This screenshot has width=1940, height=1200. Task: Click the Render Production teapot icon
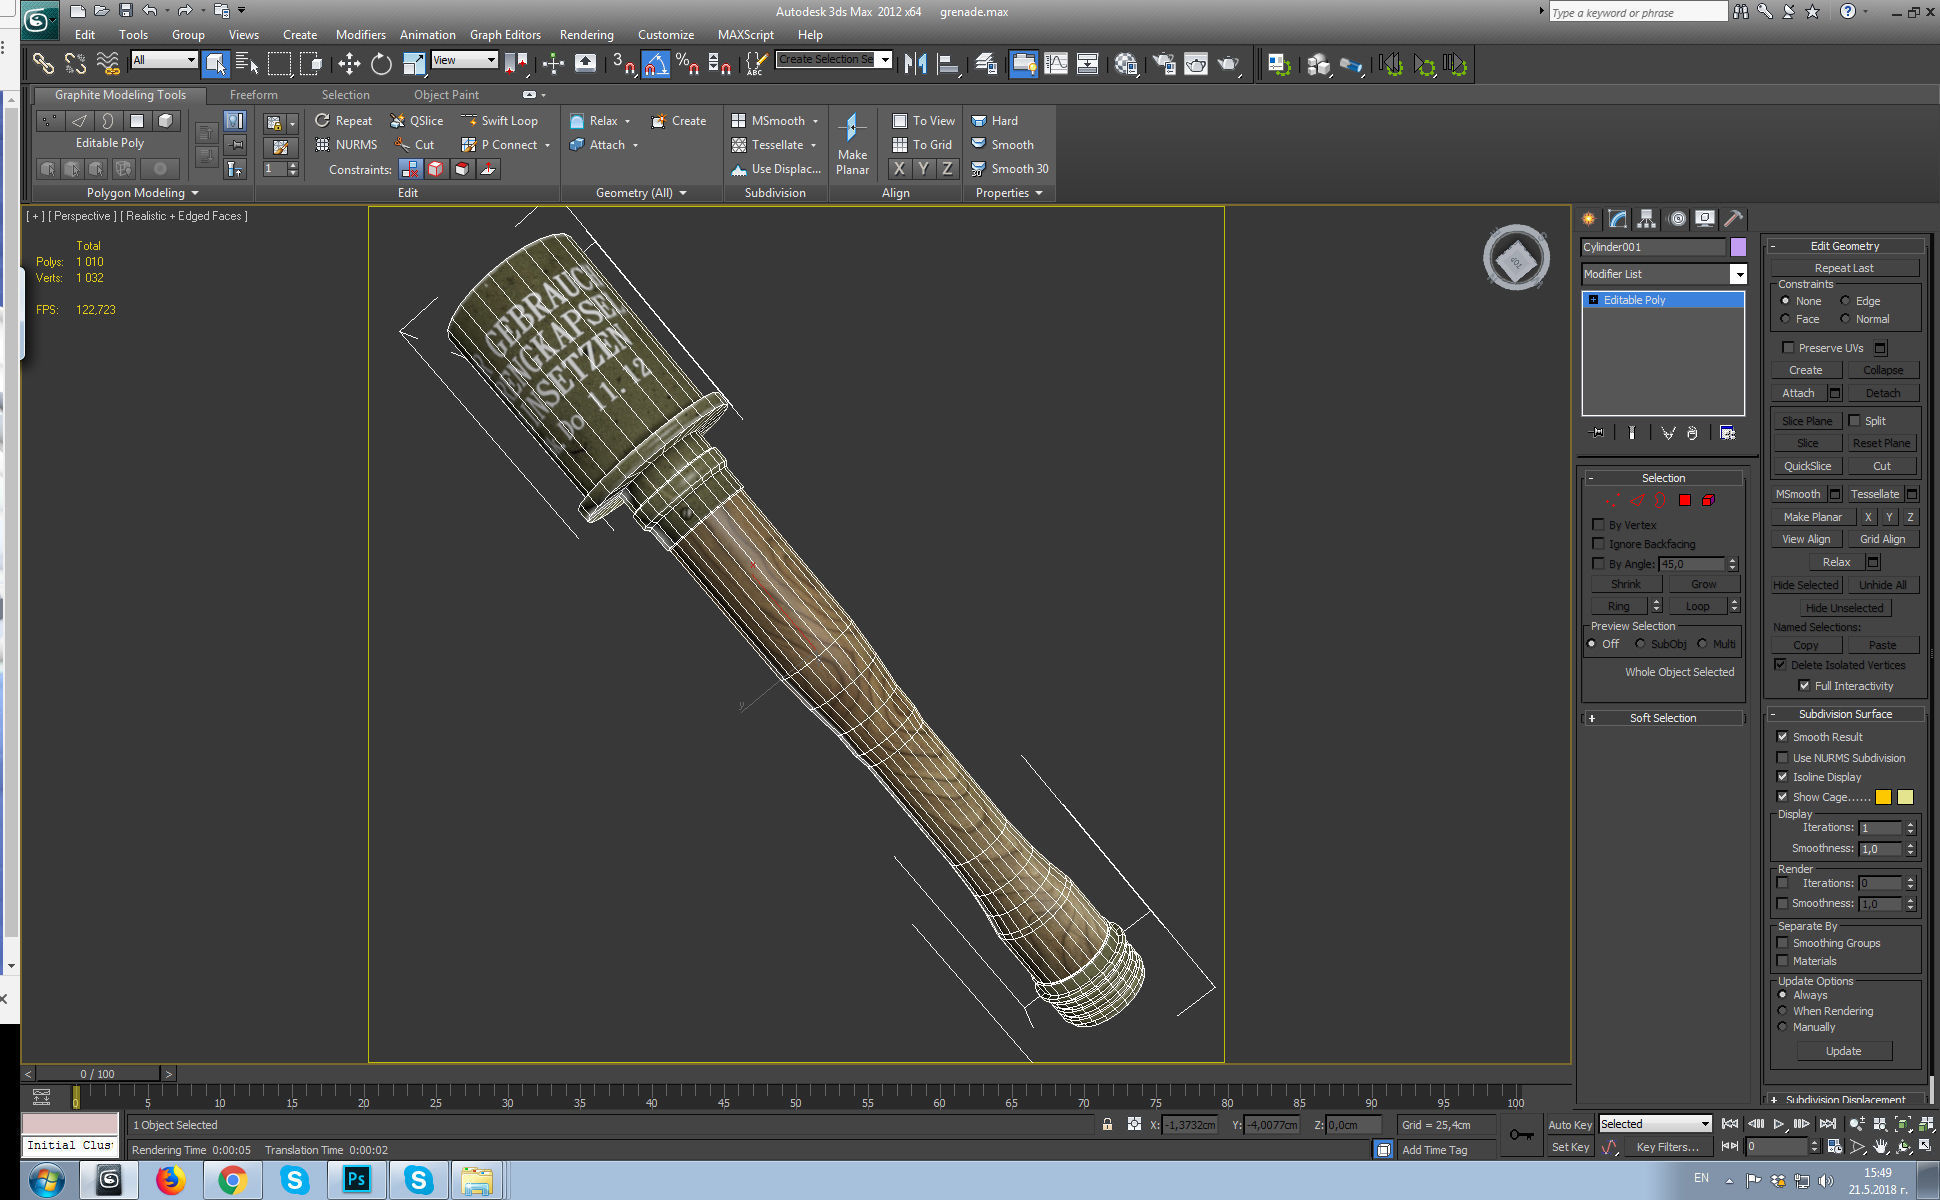click(x=1228, y=65)
